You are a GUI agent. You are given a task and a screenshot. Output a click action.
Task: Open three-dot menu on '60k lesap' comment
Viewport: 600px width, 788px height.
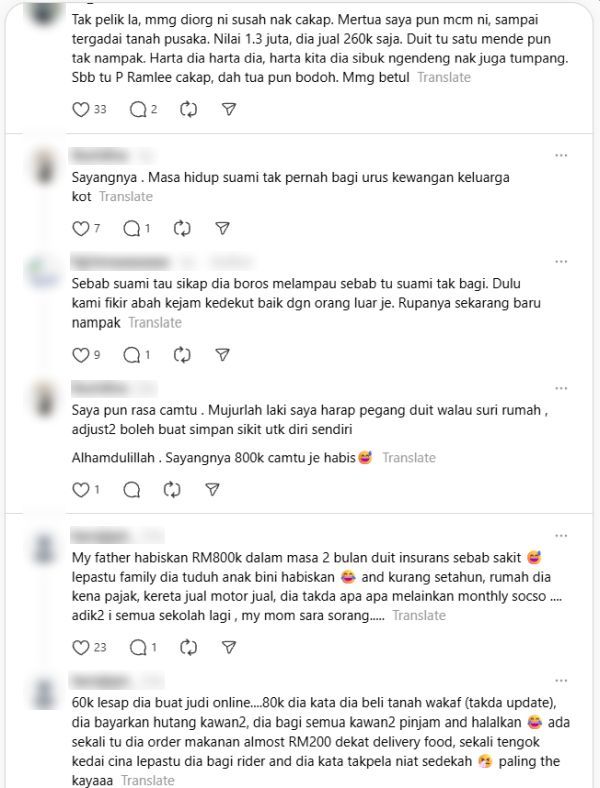(x=561, y=680)
